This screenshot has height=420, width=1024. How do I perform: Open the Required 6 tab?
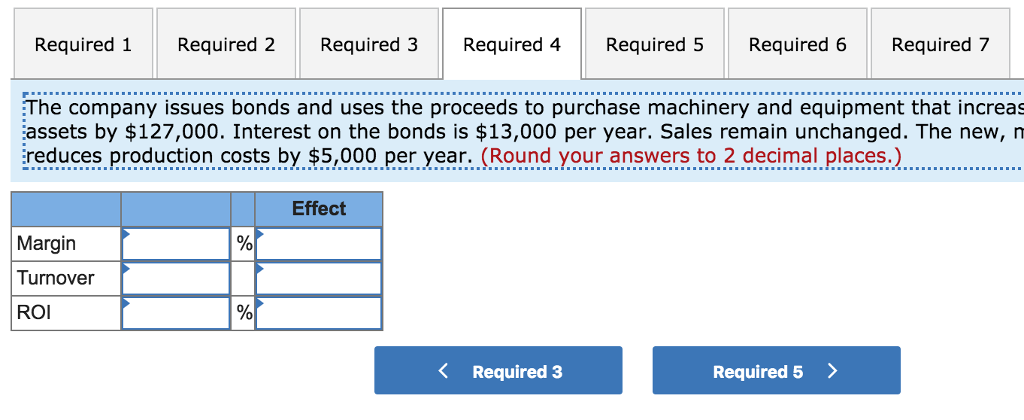tap(798, 45)
